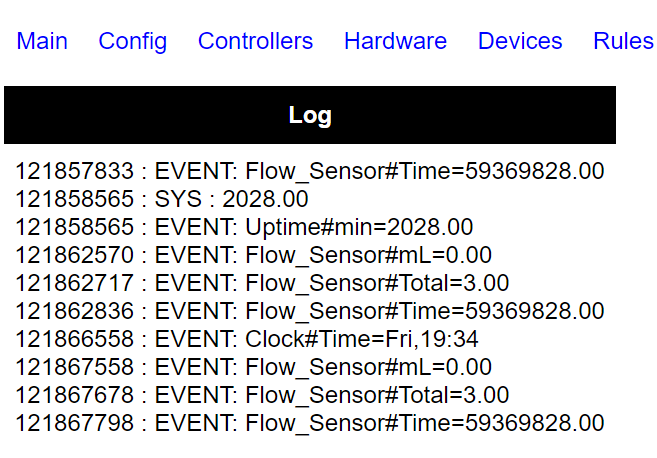Select log line timestamped 121862570
Image resolution: width=657 pixels, height=458 pixels.
[x=253, y=255]
